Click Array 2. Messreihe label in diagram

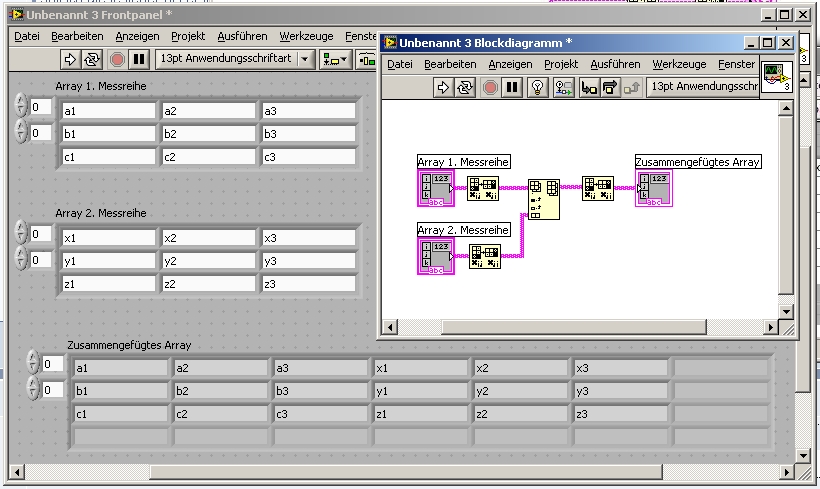pos(463,230)
